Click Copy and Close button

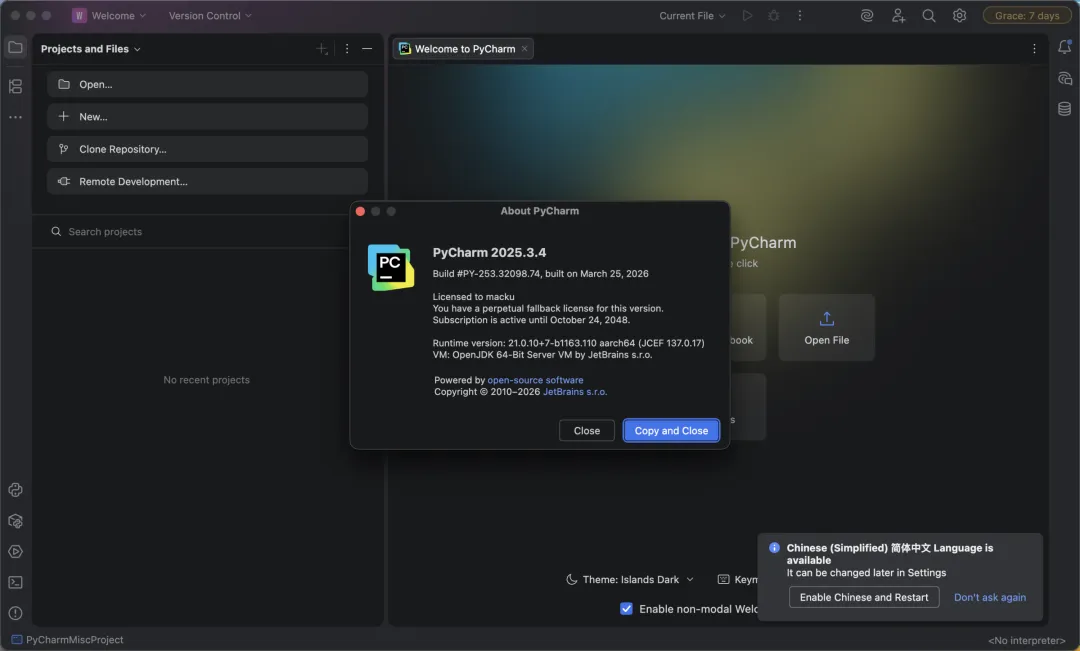(671, 431)
